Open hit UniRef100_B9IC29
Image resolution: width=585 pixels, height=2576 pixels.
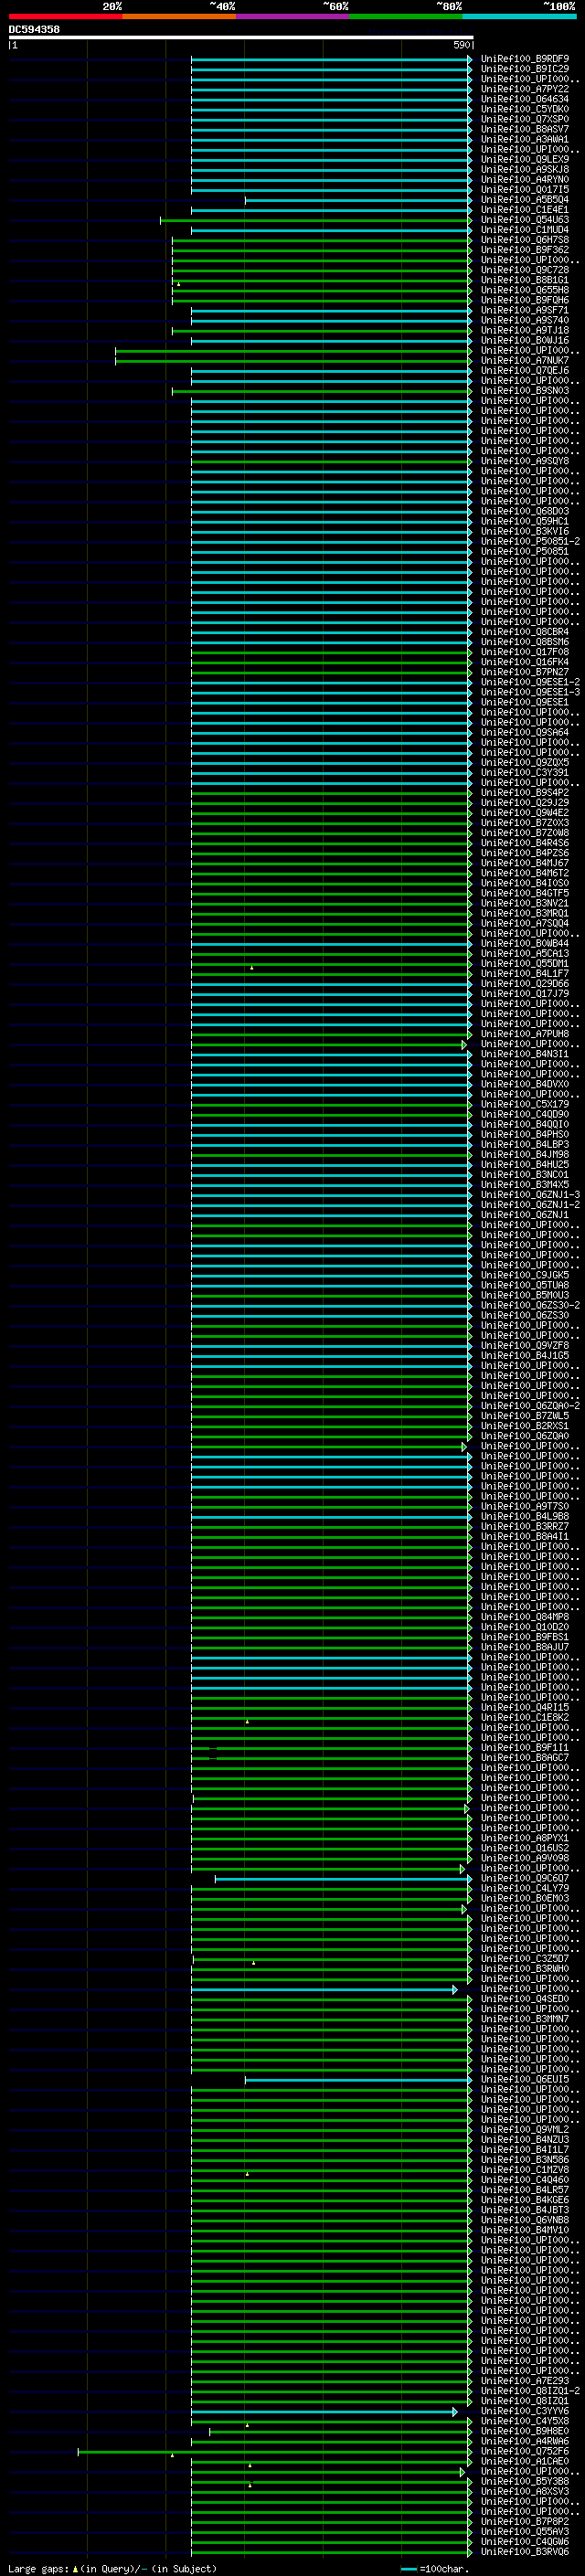[525, 69]
